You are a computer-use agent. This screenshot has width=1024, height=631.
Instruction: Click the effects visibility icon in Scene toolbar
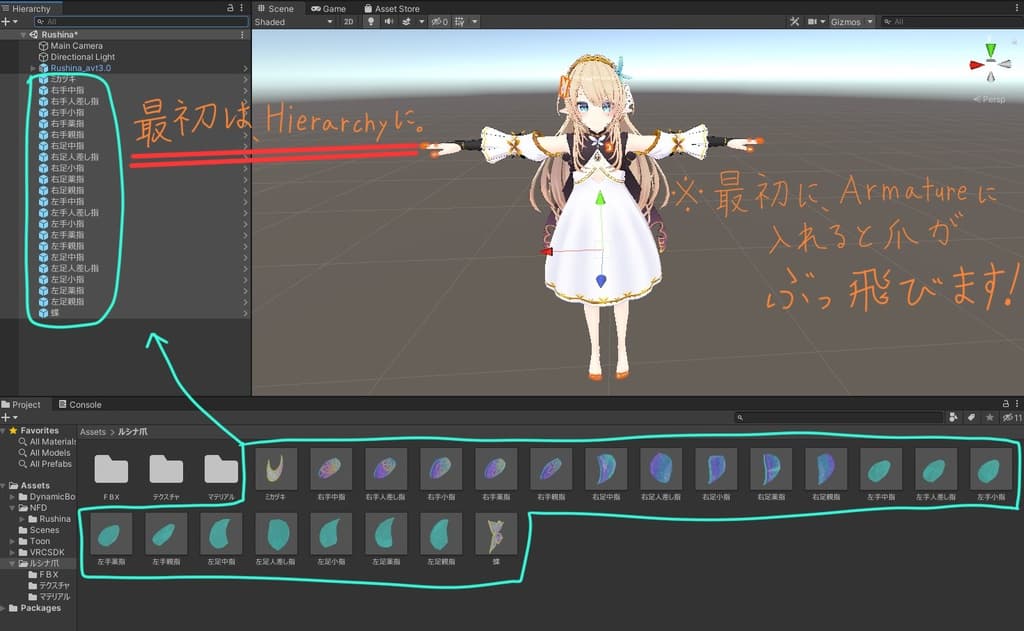click(x=405, y=21)
